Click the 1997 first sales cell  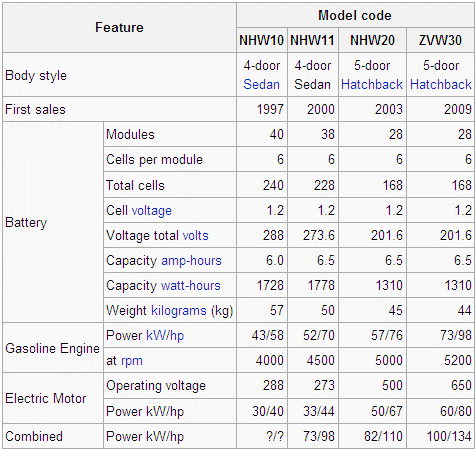262,109
